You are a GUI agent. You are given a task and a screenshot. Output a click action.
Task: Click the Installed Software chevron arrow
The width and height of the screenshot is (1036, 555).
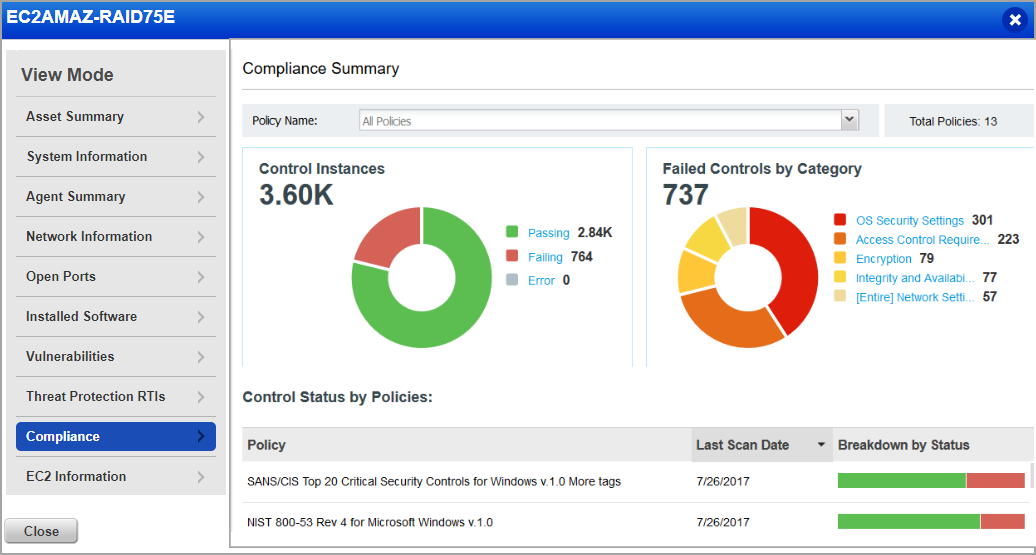tap(201, 317)
